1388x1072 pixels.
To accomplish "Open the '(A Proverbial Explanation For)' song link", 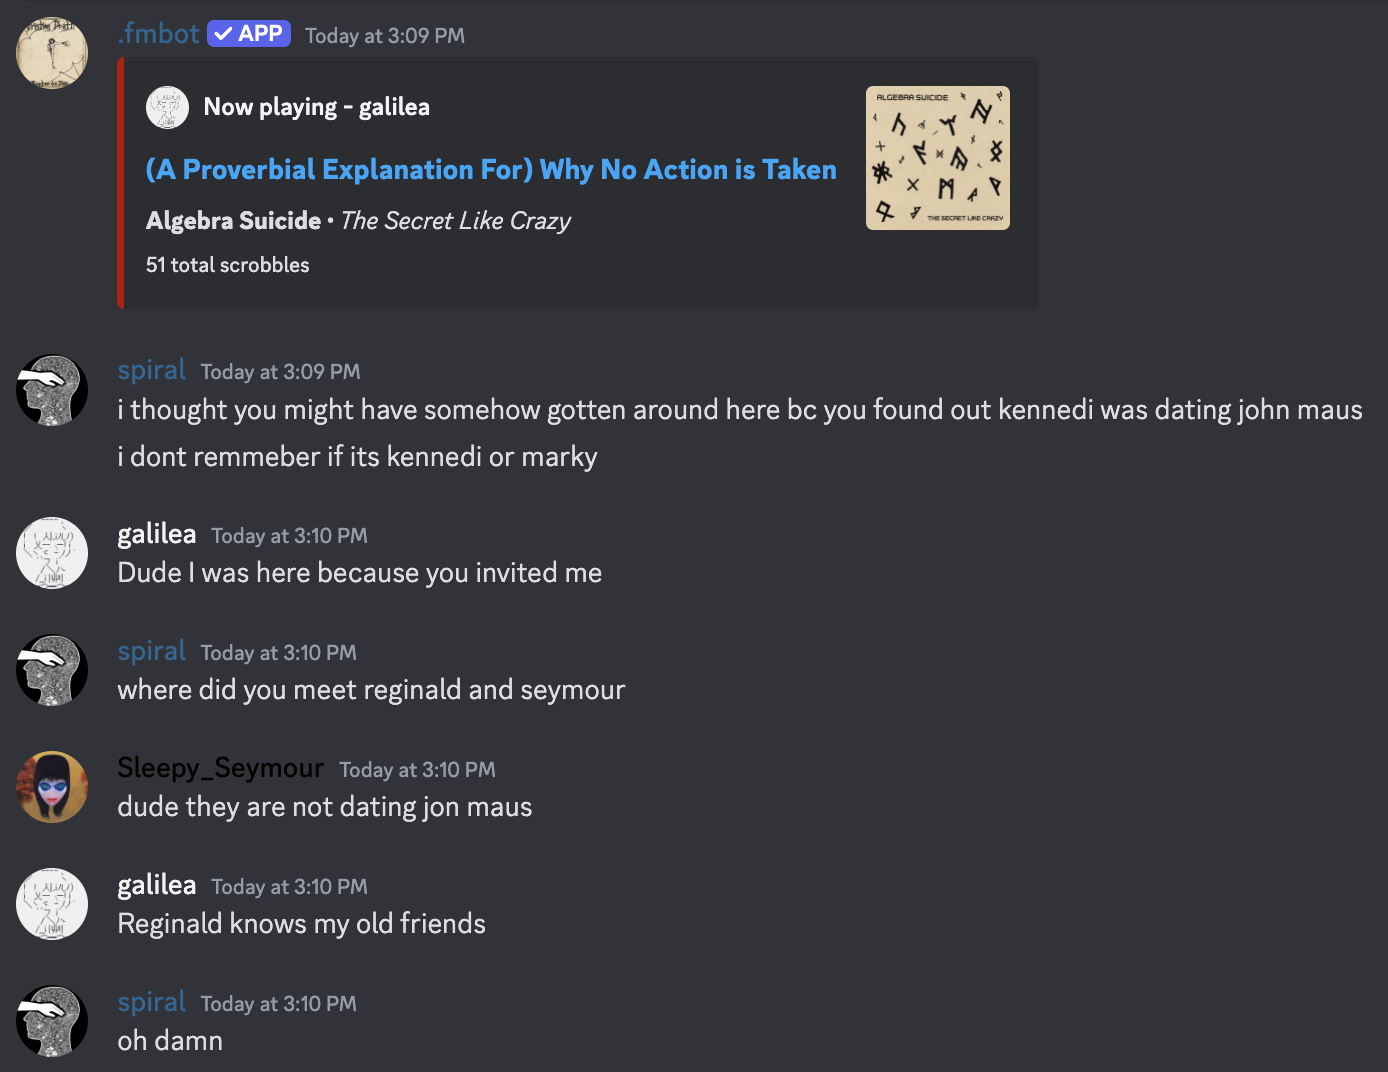I will pos(491,170).
